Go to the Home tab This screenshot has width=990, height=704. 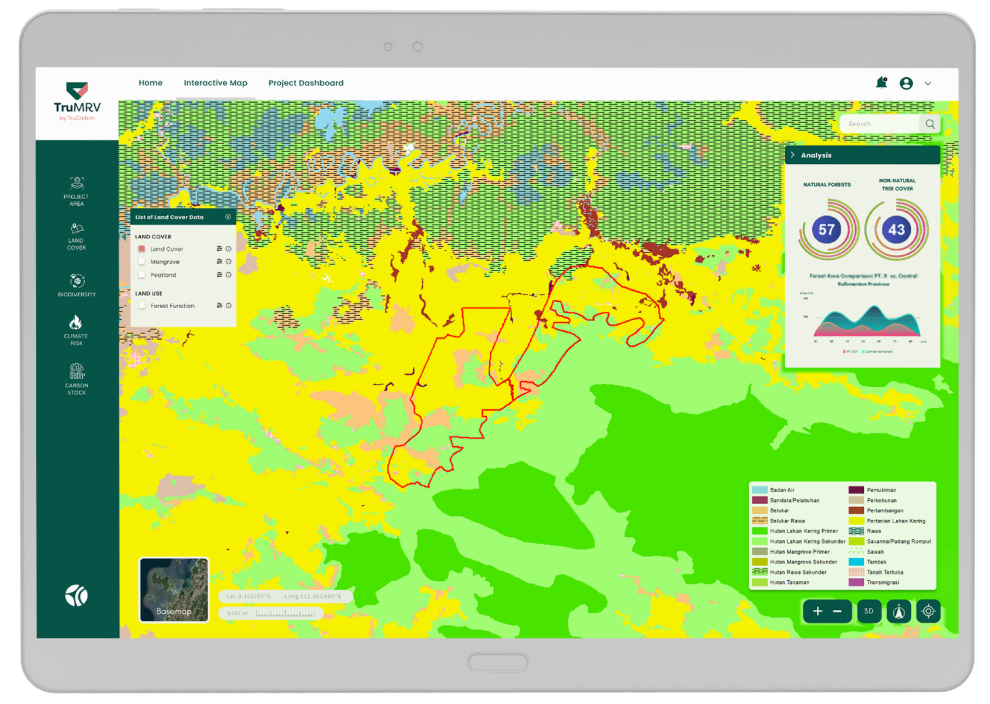pos(150,83)
